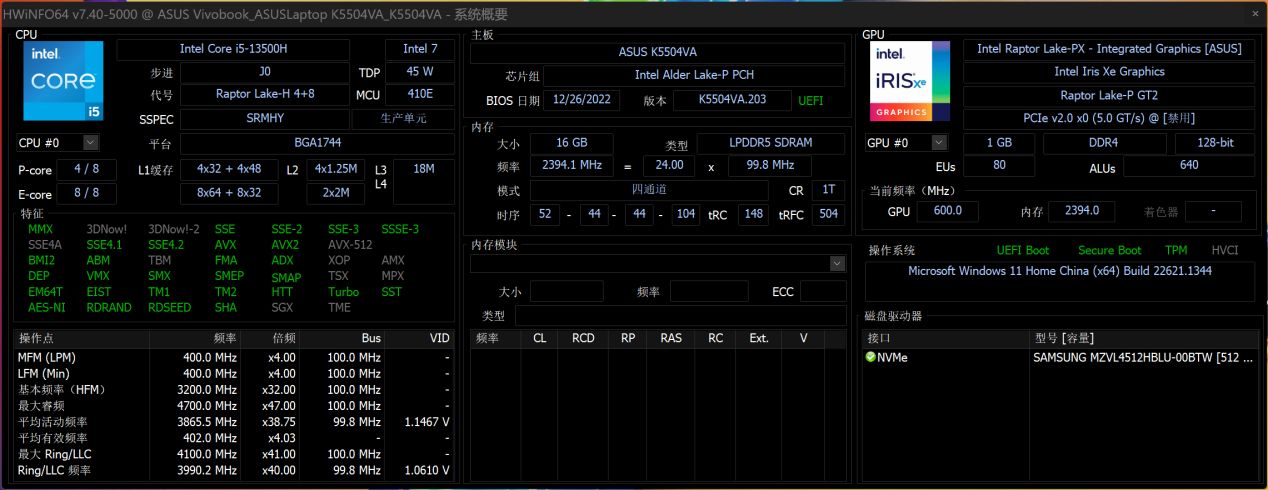The height and width of the screenshot is (490, 1268).
Task: Click the 操作点 column header
Action: click(80, 338)
